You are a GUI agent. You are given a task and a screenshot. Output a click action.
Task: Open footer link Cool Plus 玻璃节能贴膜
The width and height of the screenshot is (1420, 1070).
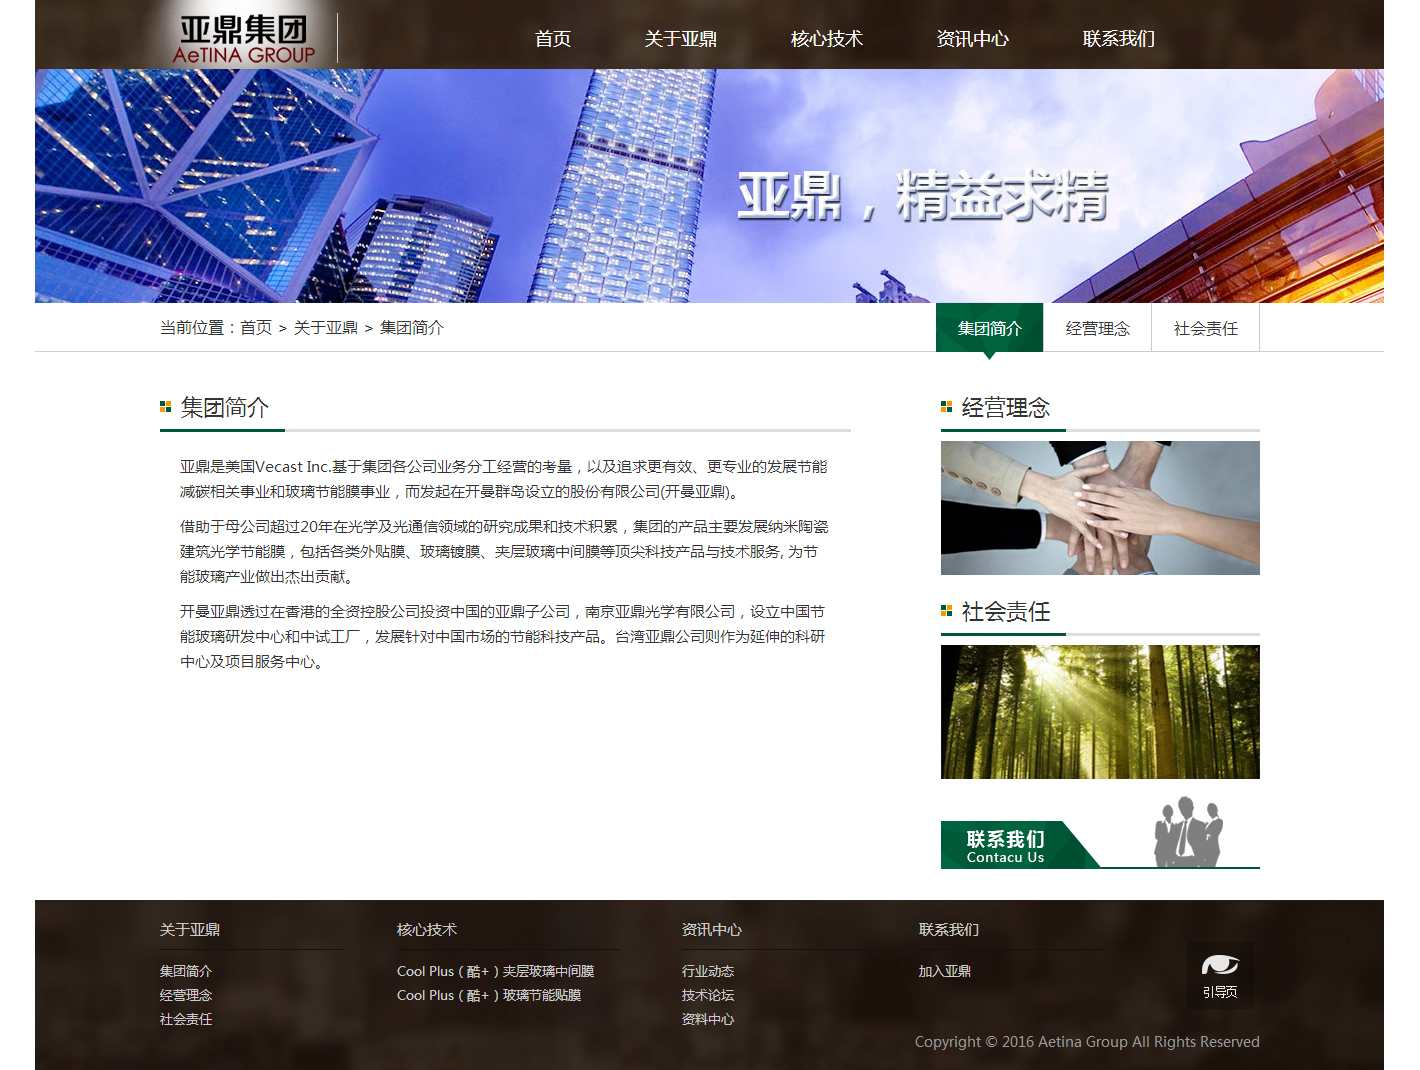(489, 995)
